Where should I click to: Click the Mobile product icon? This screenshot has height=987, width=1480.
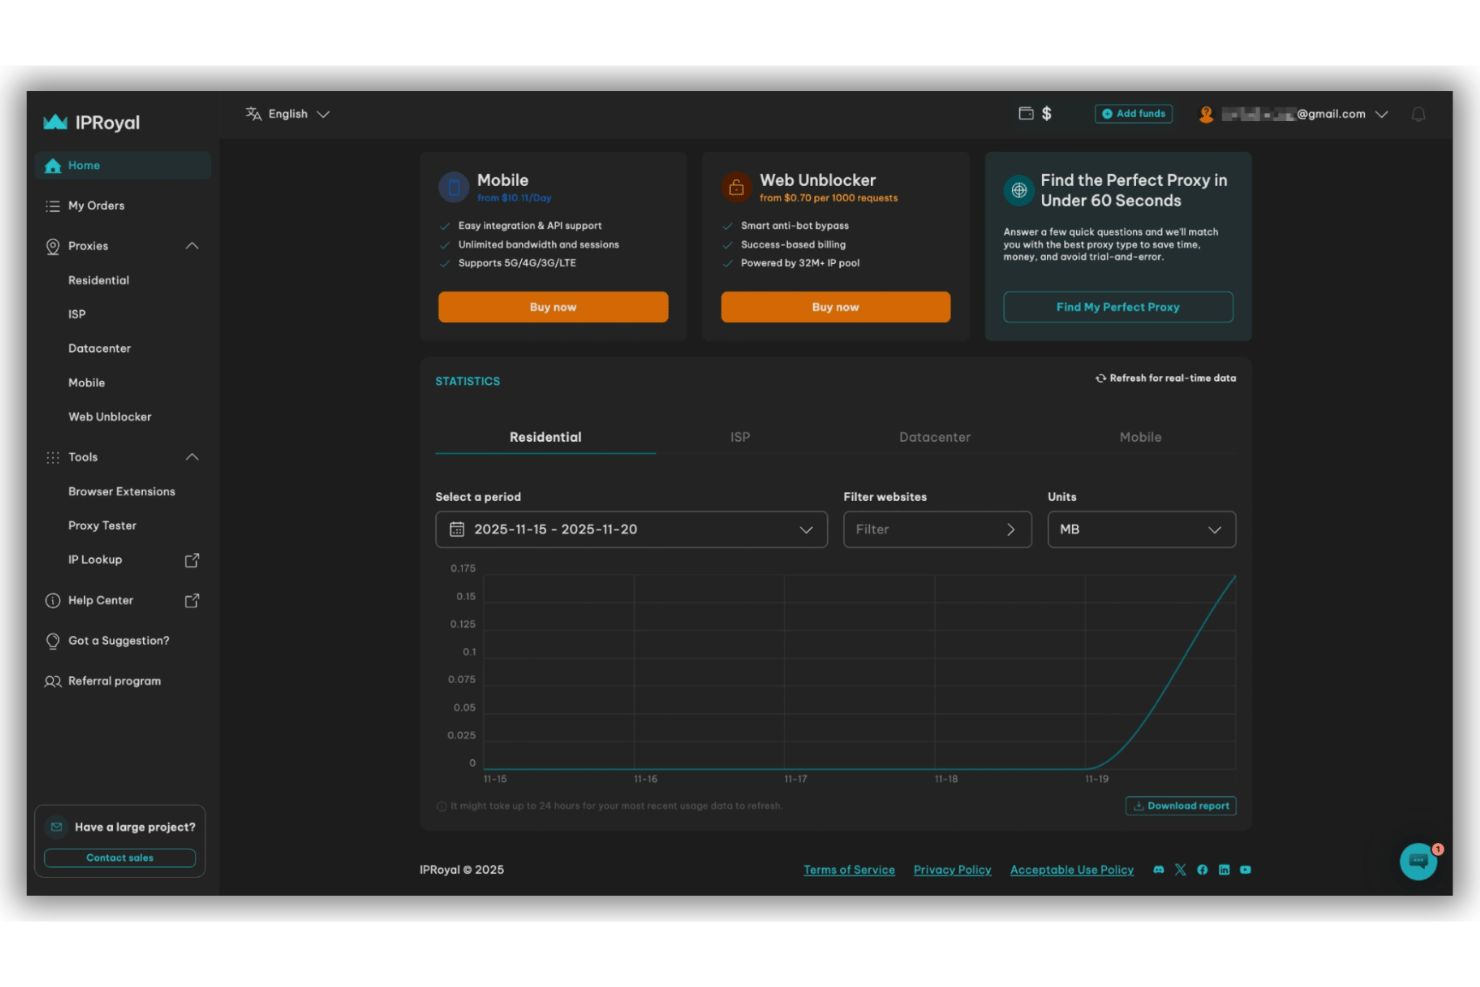pos(454,187)
